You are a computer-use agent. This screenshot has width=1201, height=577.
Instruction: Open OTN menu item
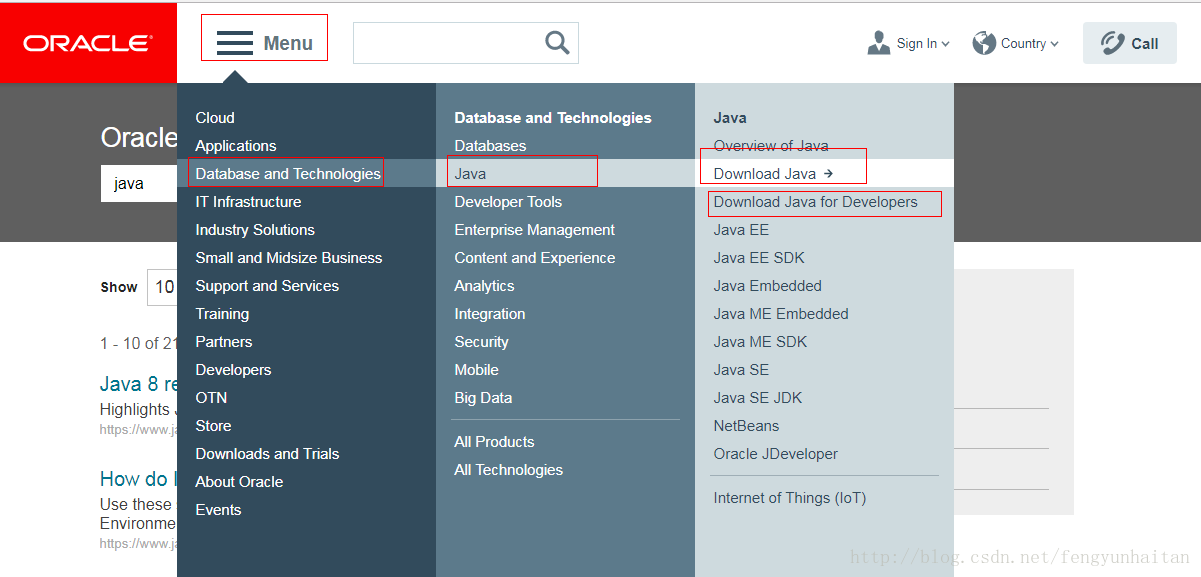pos(211,398)
